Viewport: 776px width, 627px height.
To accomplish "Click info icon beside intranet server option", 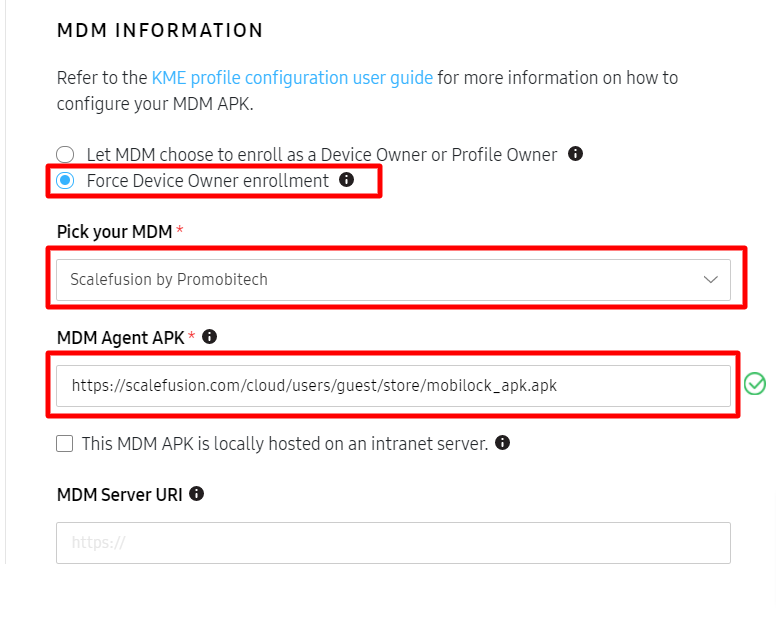I will [502, 442].
